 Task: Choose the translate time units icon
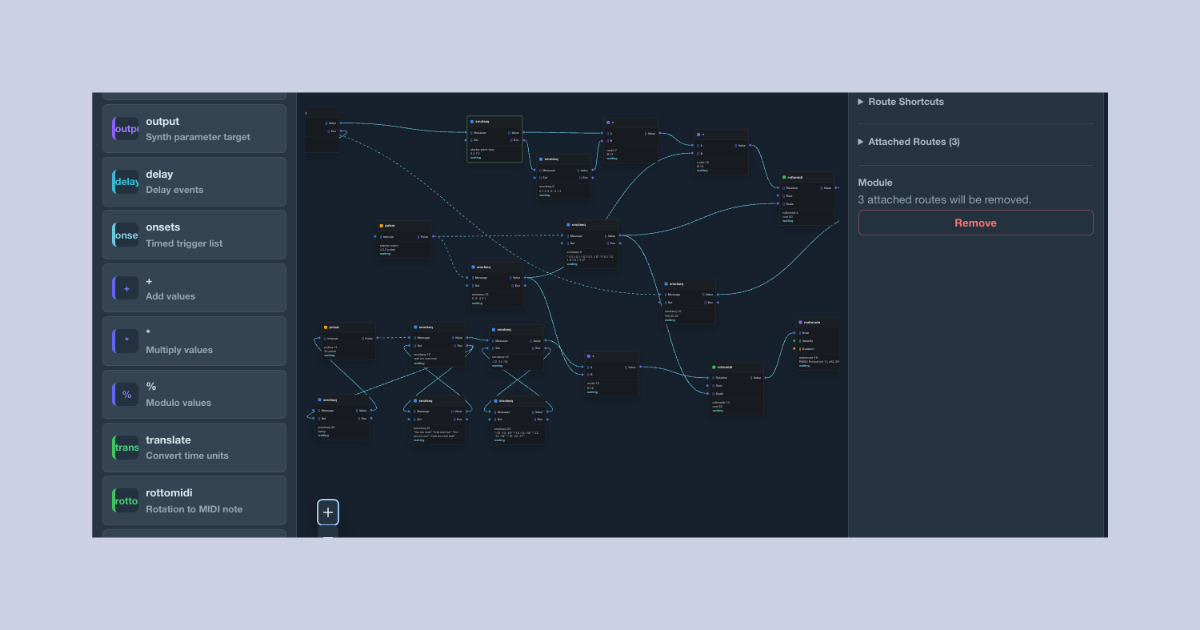click(x=126, y=447)
